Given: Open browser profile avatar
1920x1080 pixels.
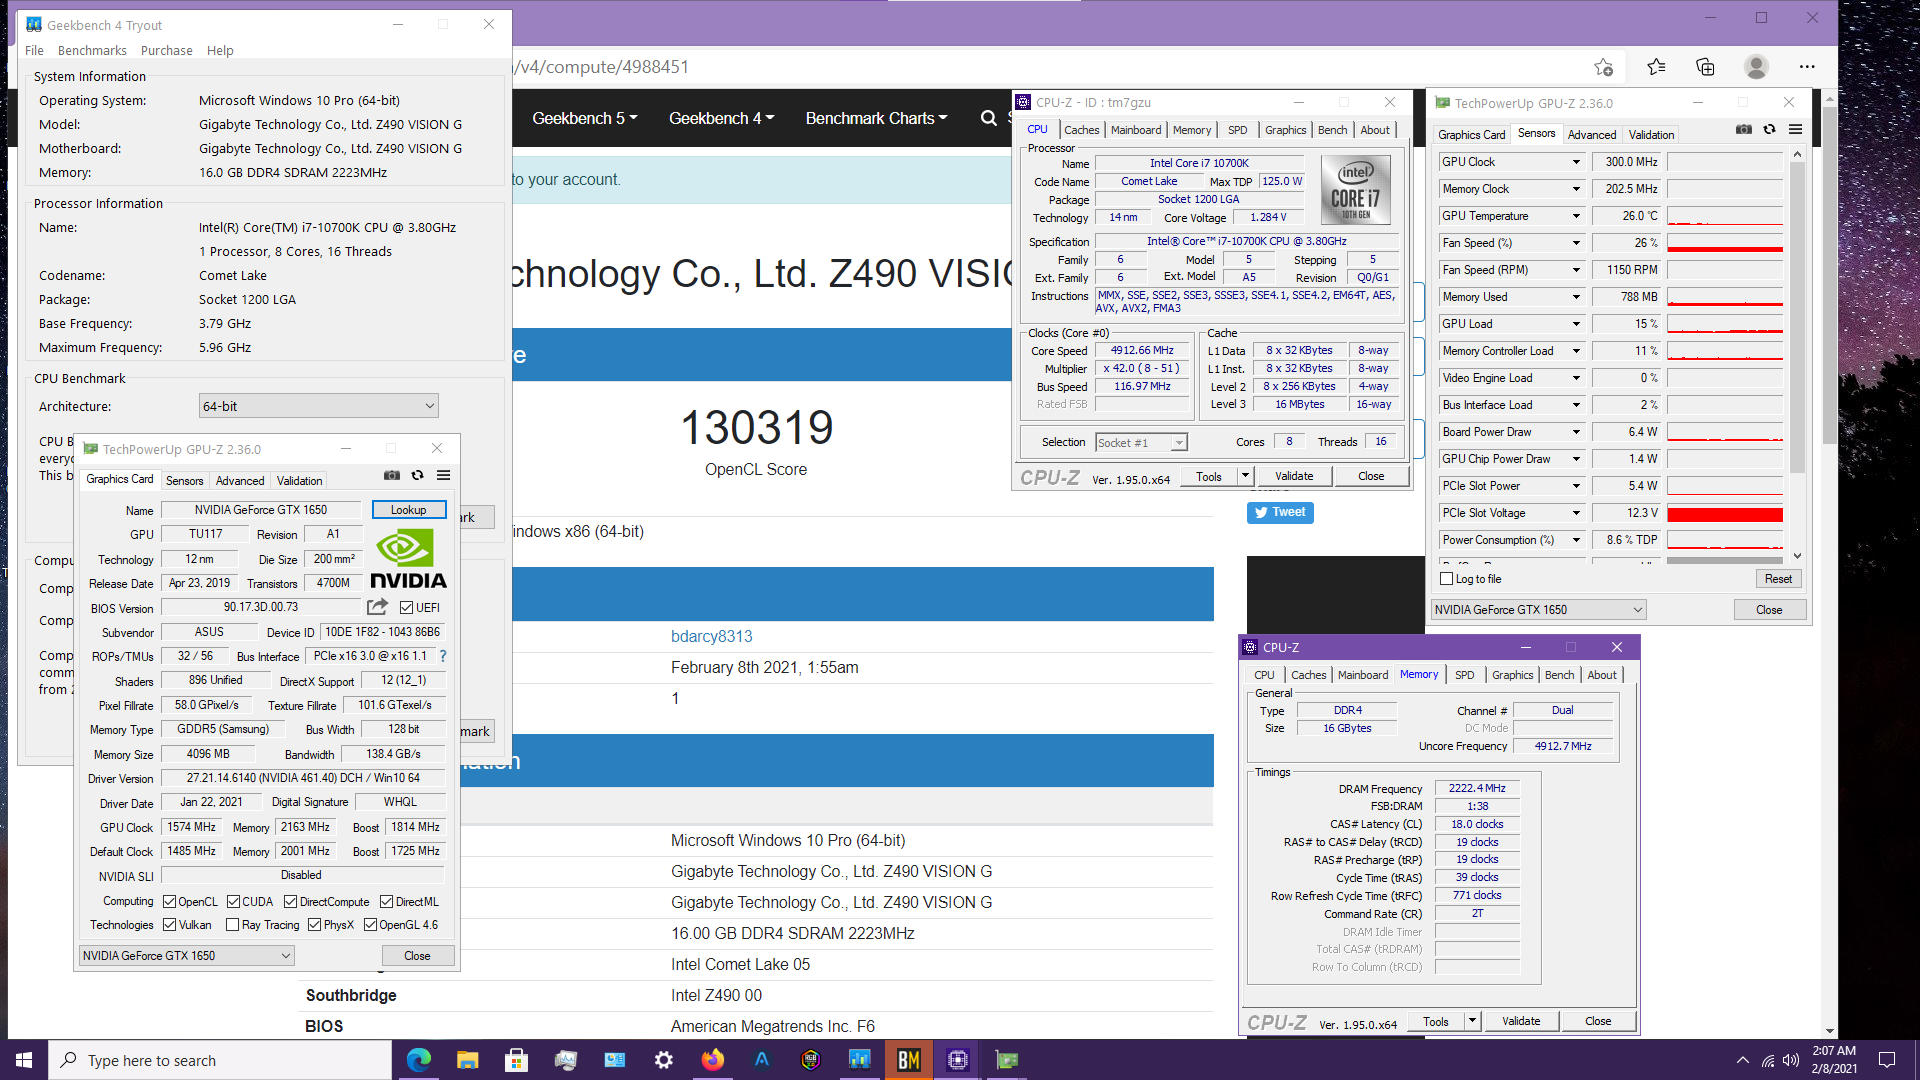Looking at the screenshot, I should (x=1756, y=67).
